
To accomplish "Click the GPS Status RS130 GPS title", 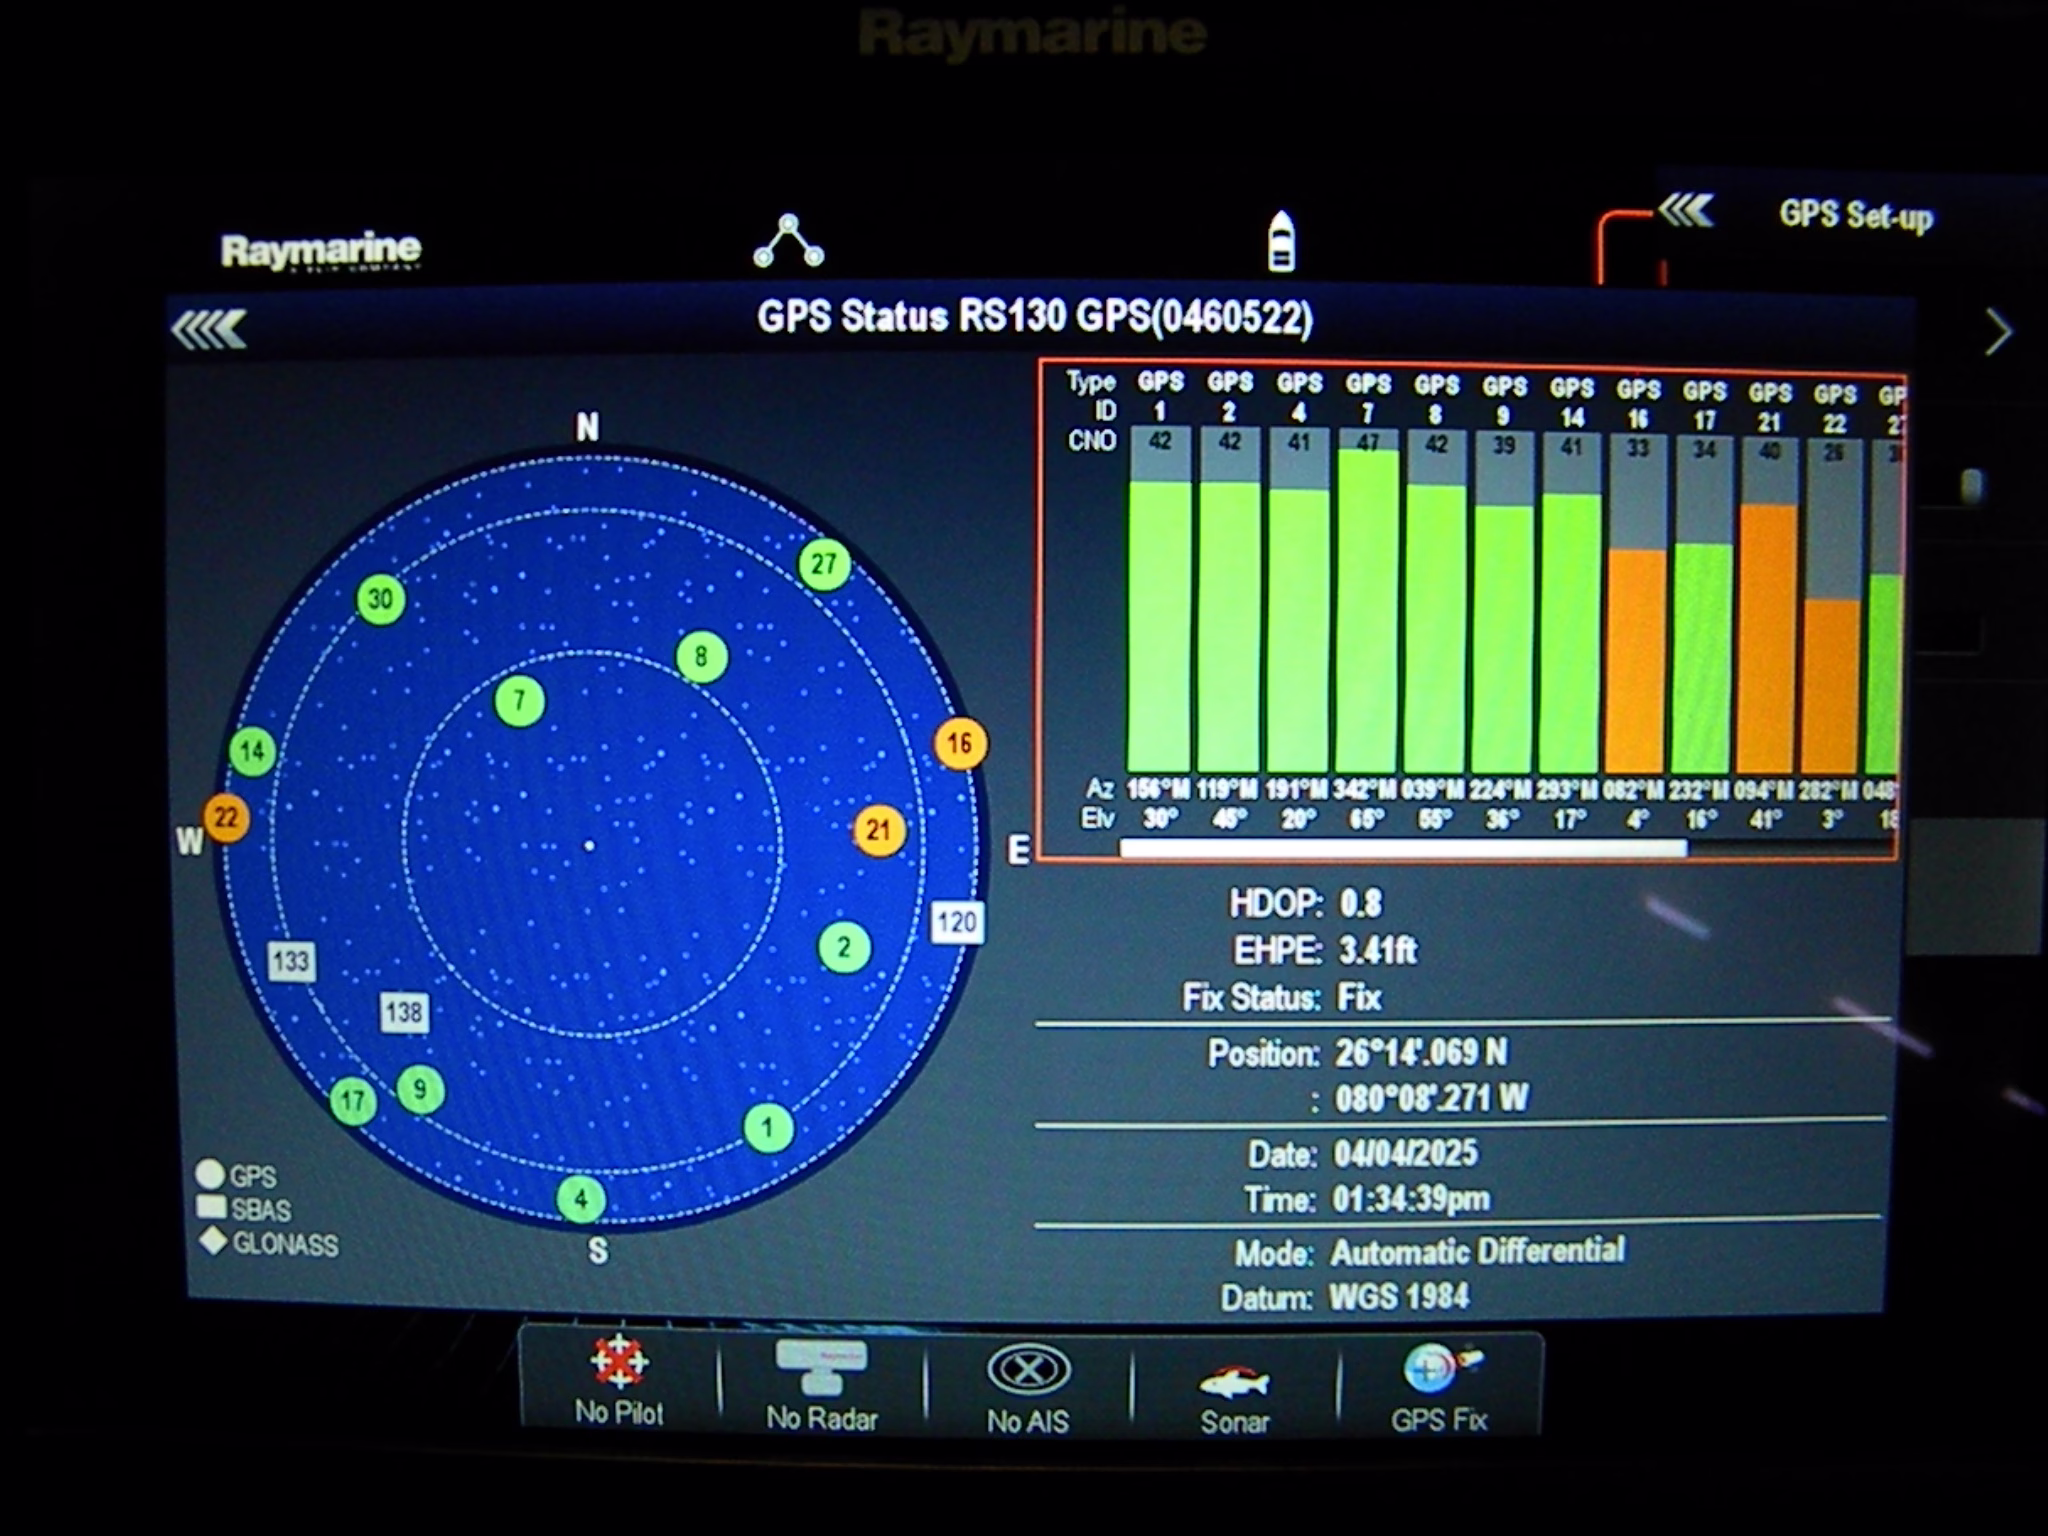I will click(1034, 317).
